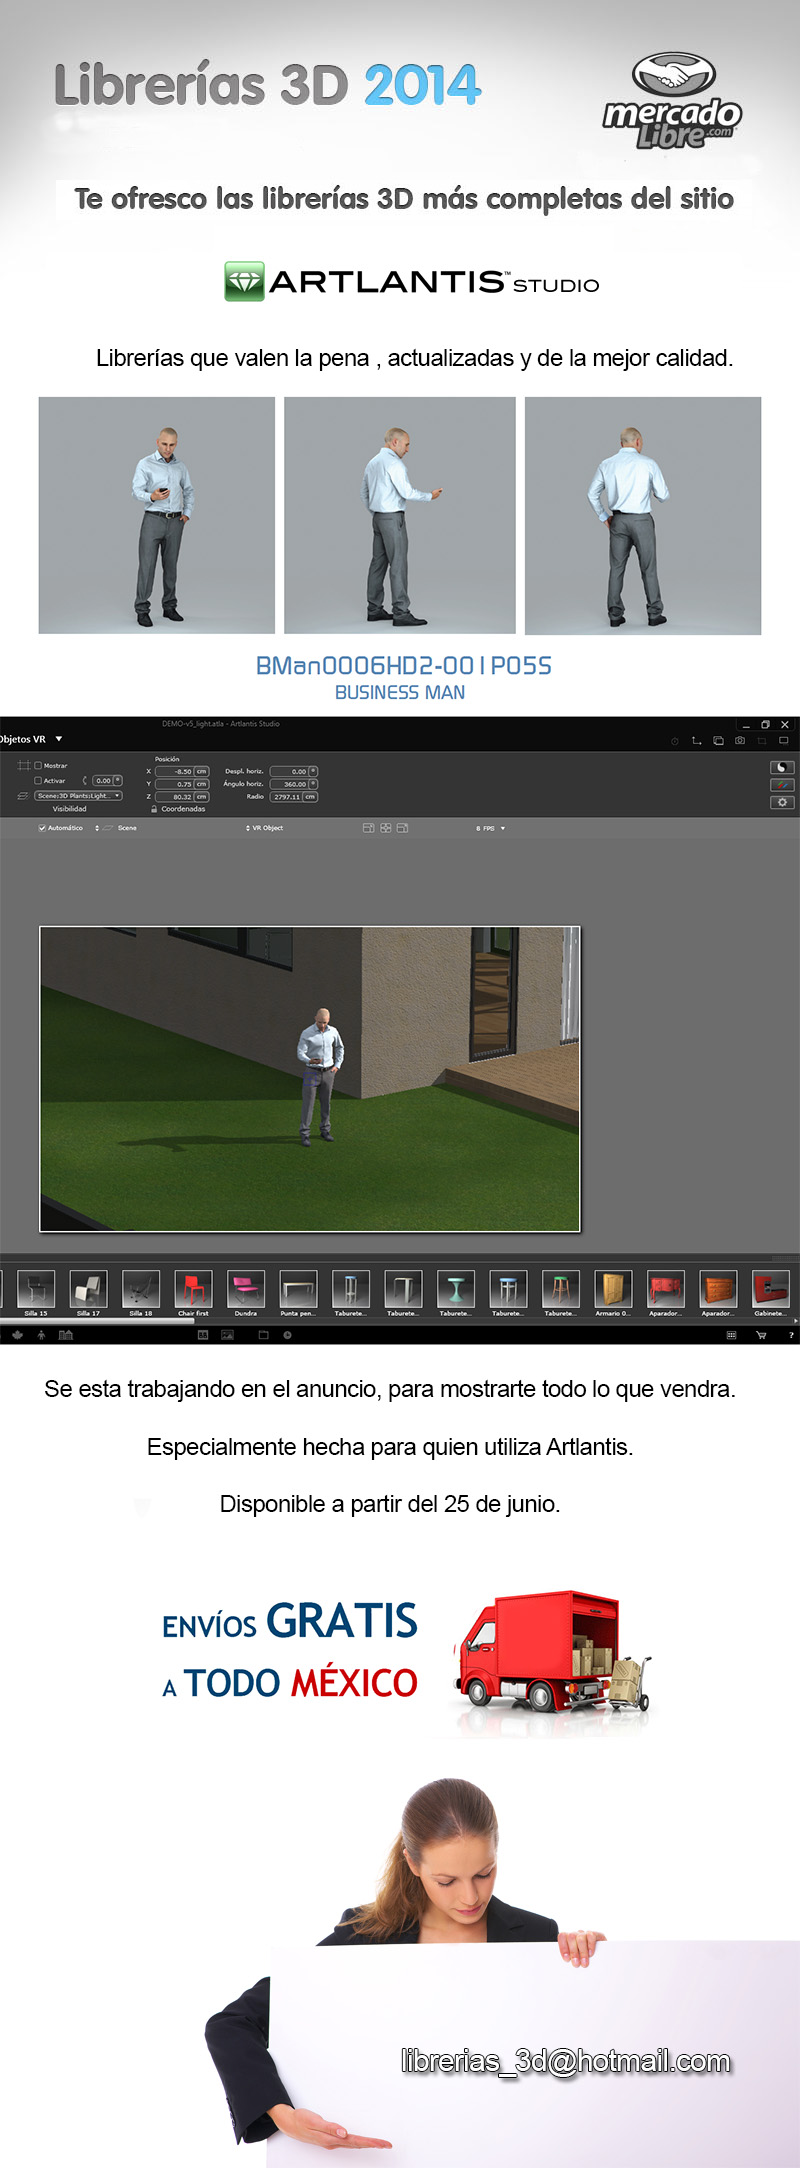Image resolution: width=800 pixels, height=2168 pixels.
Task: Click the businessman in the 3D preview
Action: 319,1075
